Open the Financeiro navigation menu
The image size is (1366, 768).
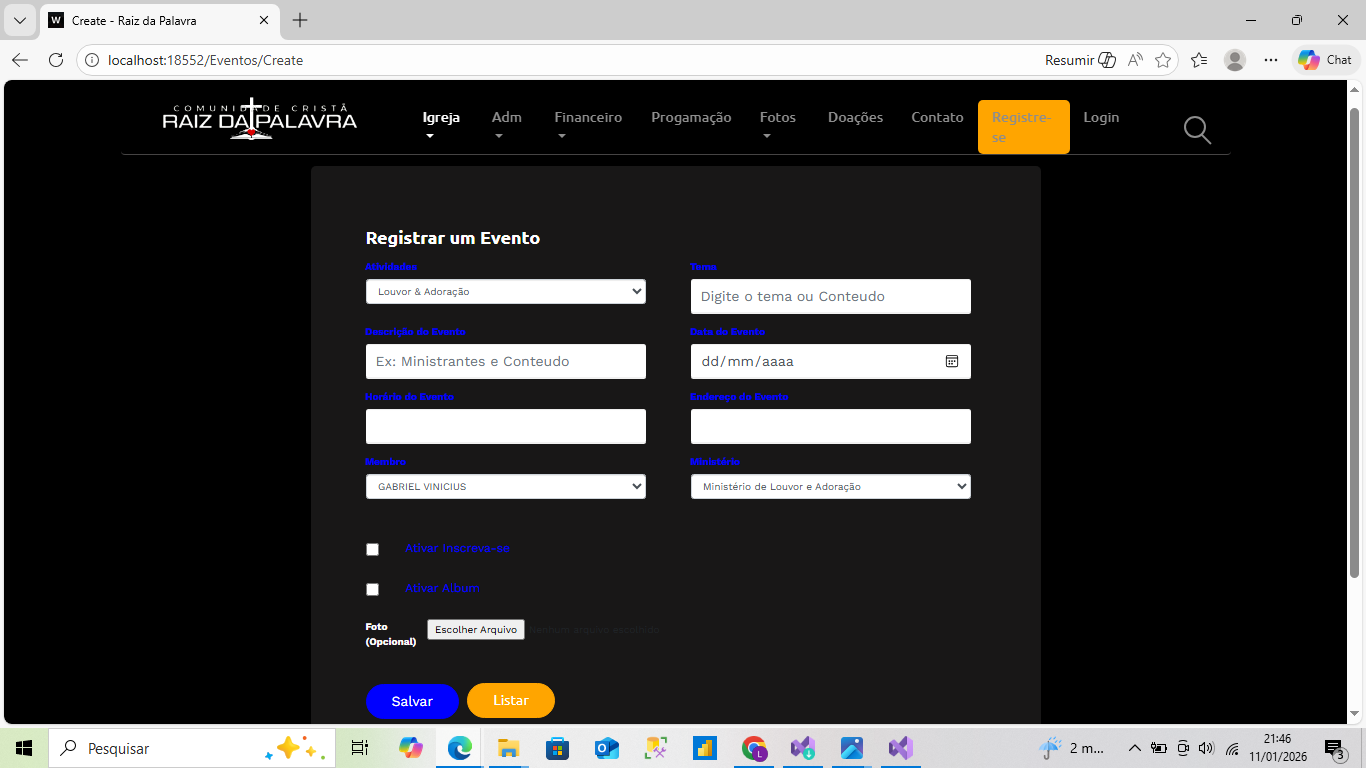[588, 118]
